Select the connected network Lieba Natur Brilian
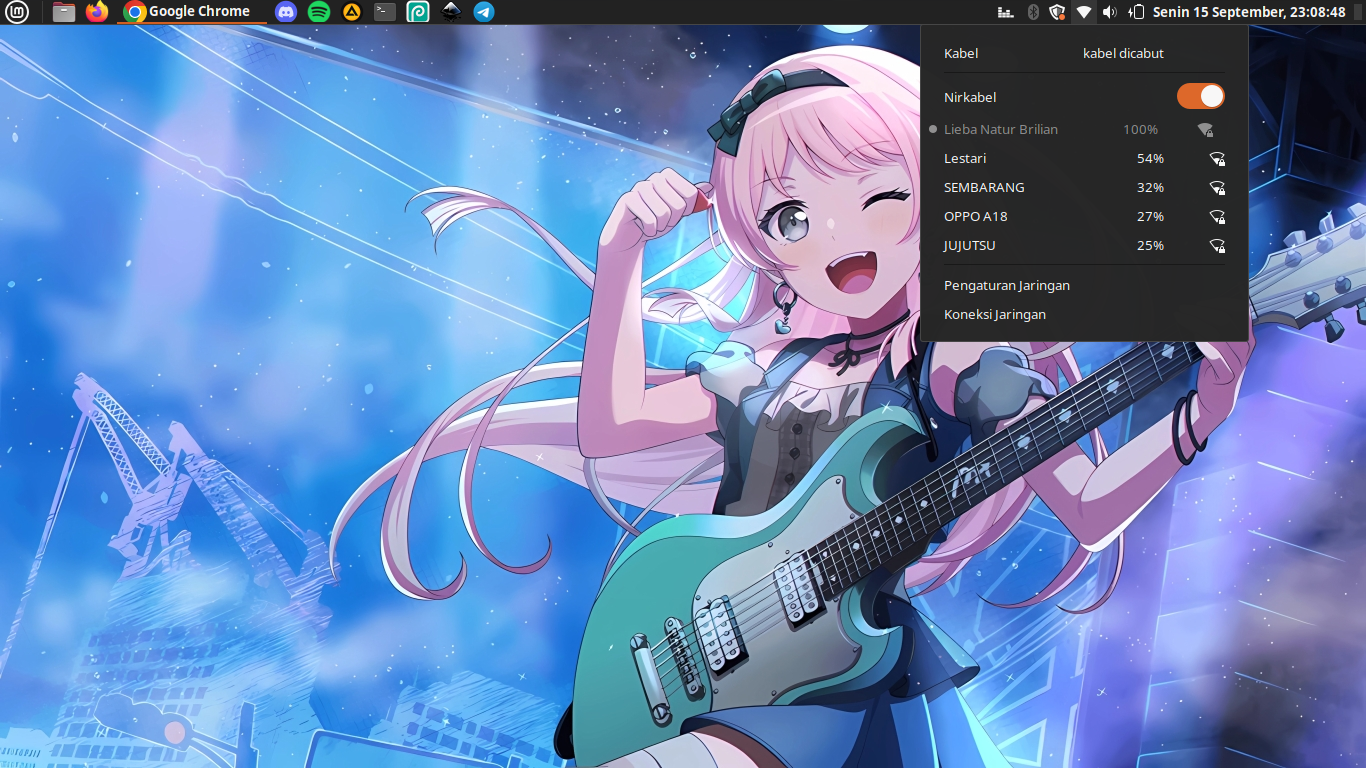The image size is (1366, 768). point(1084,129)
